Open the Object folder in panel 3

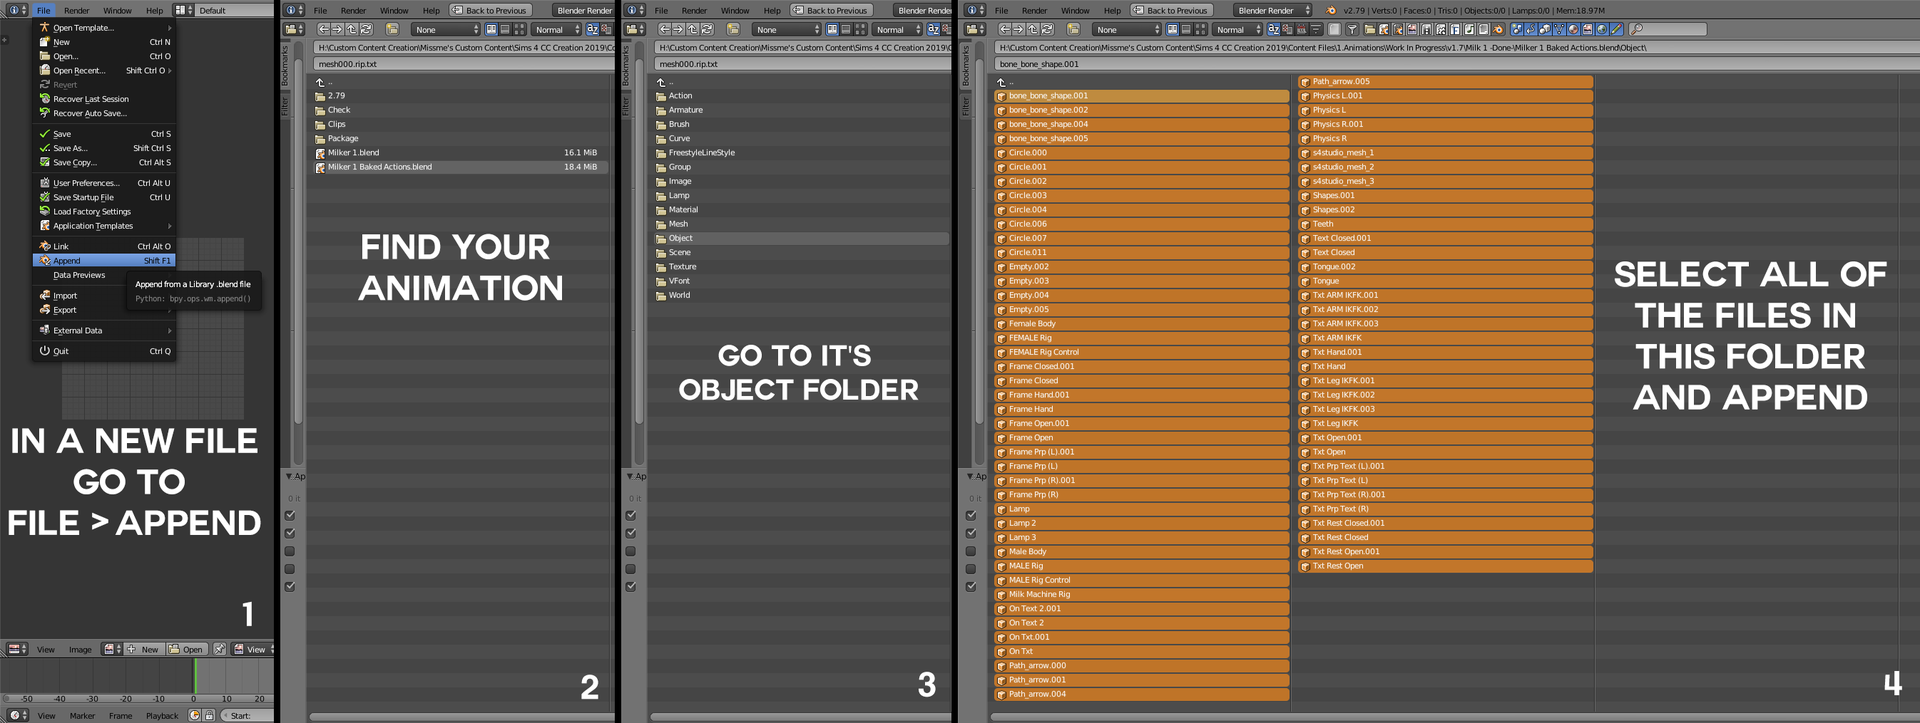click(800, 238)
